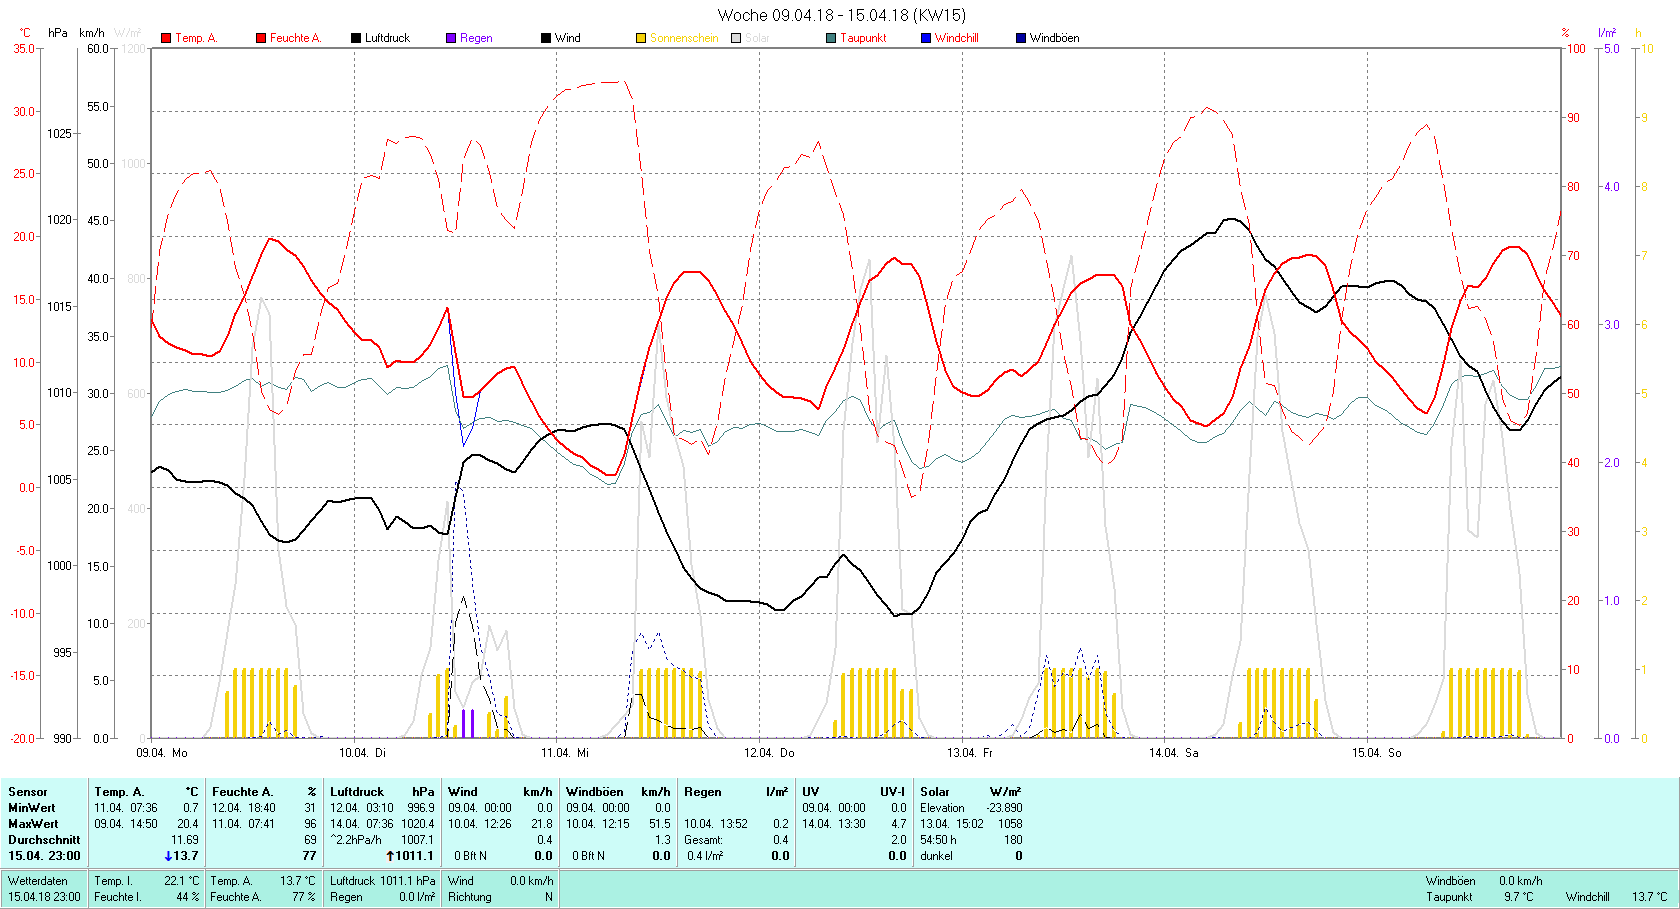Click the 09.04. Mo date label
The image size is (1680, 909).
coord(162,752)
